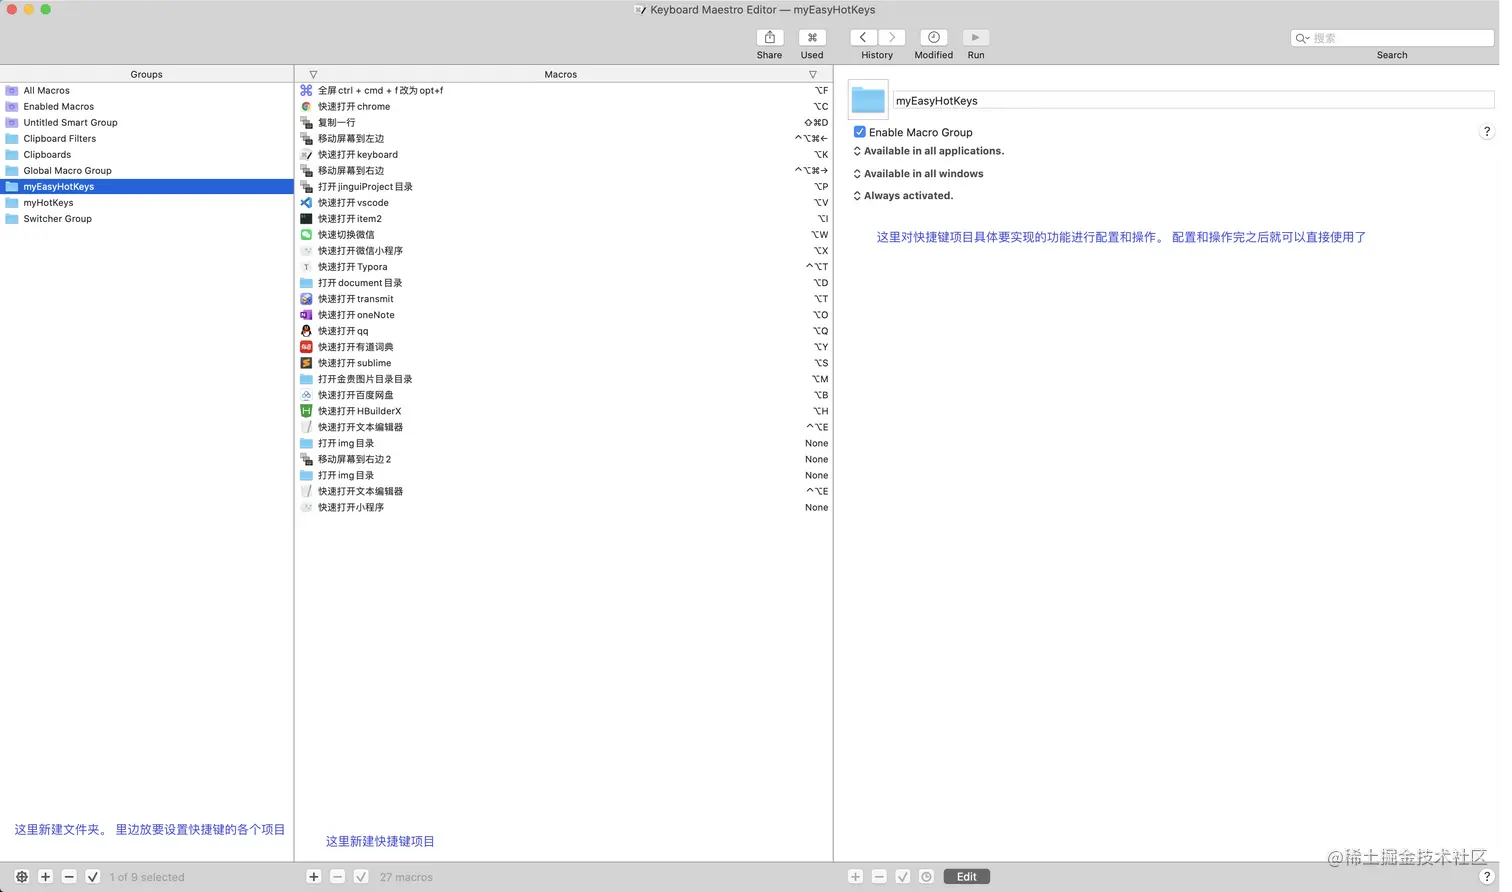This screenshot has height=892, width=1512.
Task: Add new action plus in detail pane
Action: (x=855, y=877)
